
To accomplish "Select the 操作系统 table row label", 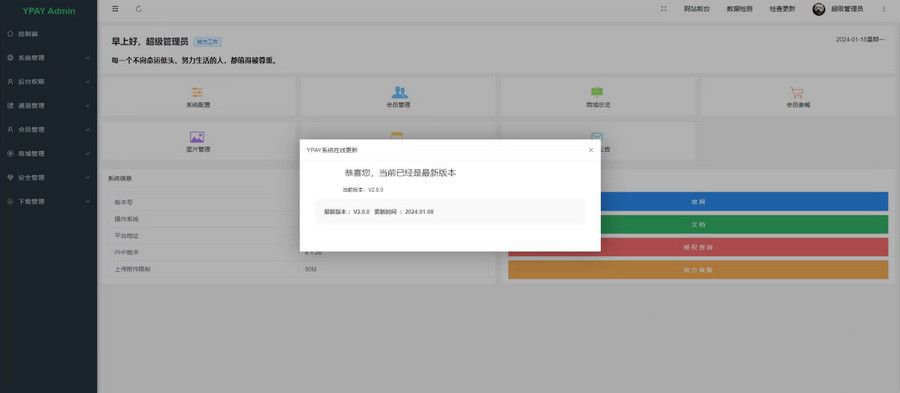I will point(126,219).
